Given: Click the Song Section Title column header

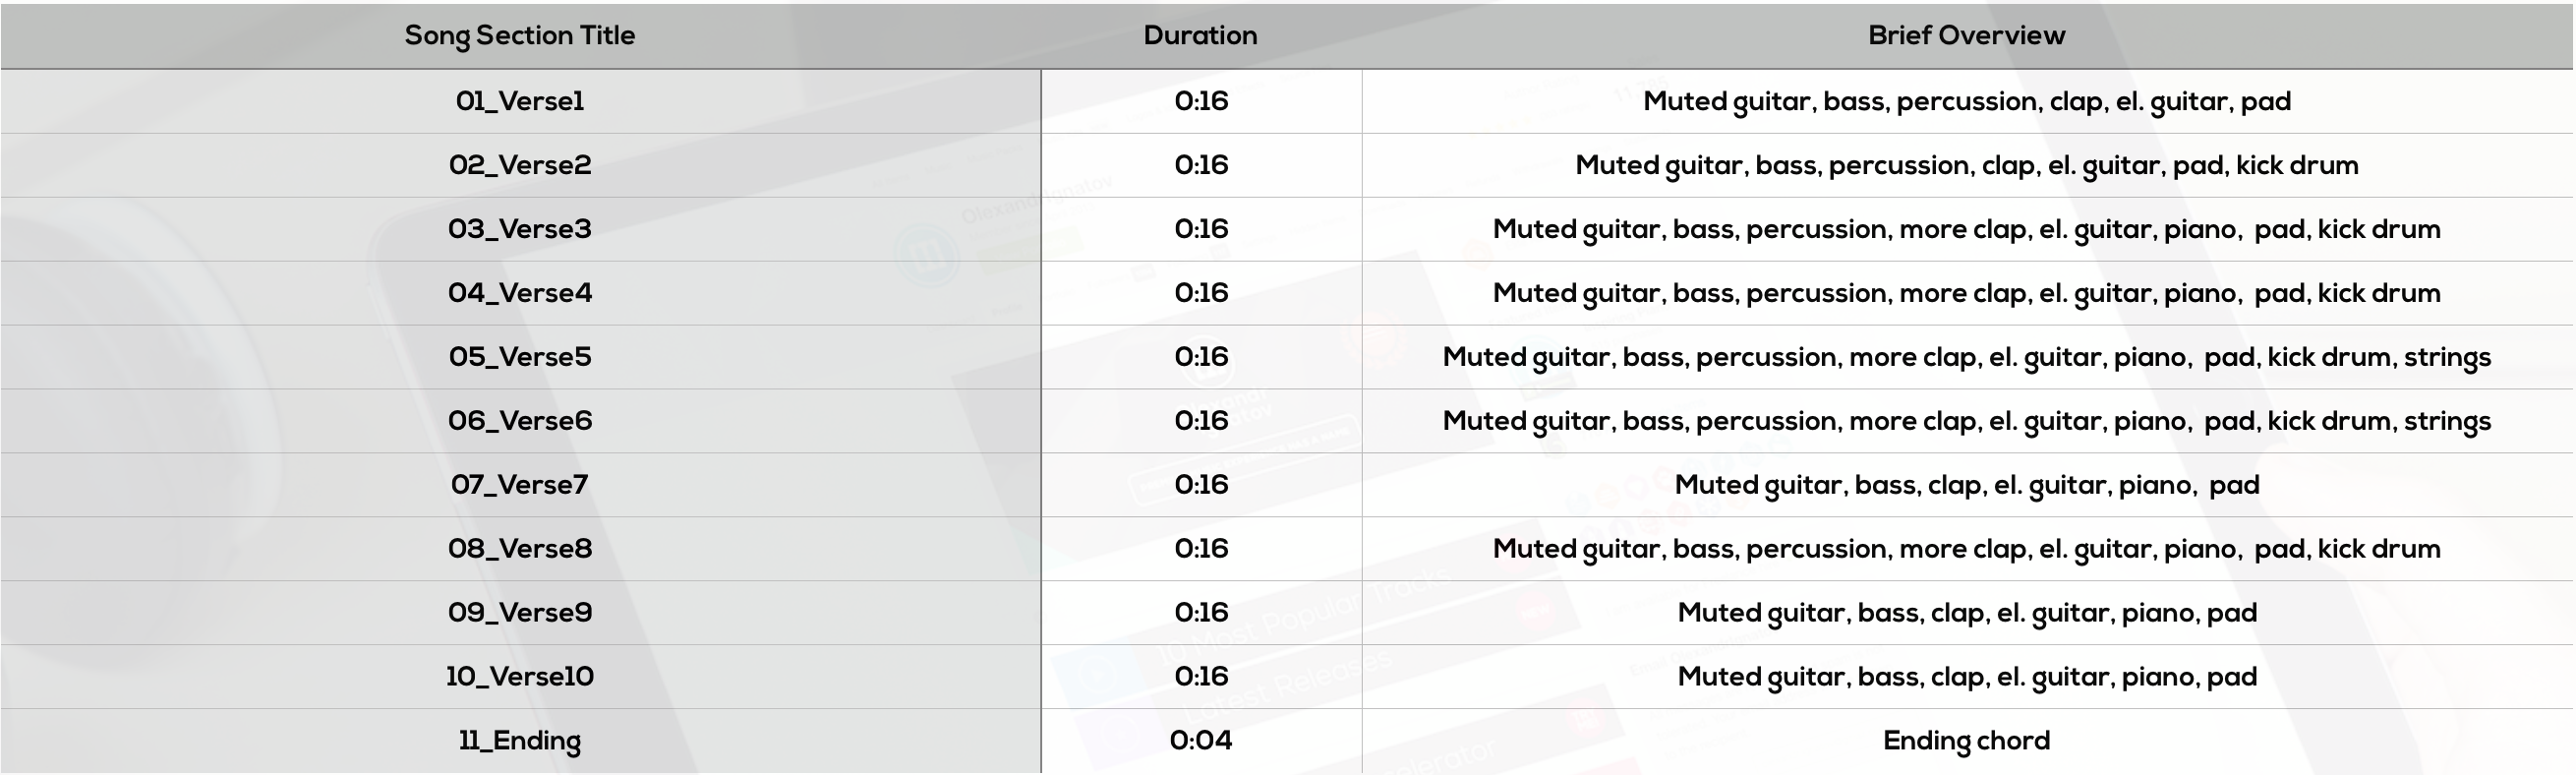Looking at the screenshot, I should click(x=519, y=35).
